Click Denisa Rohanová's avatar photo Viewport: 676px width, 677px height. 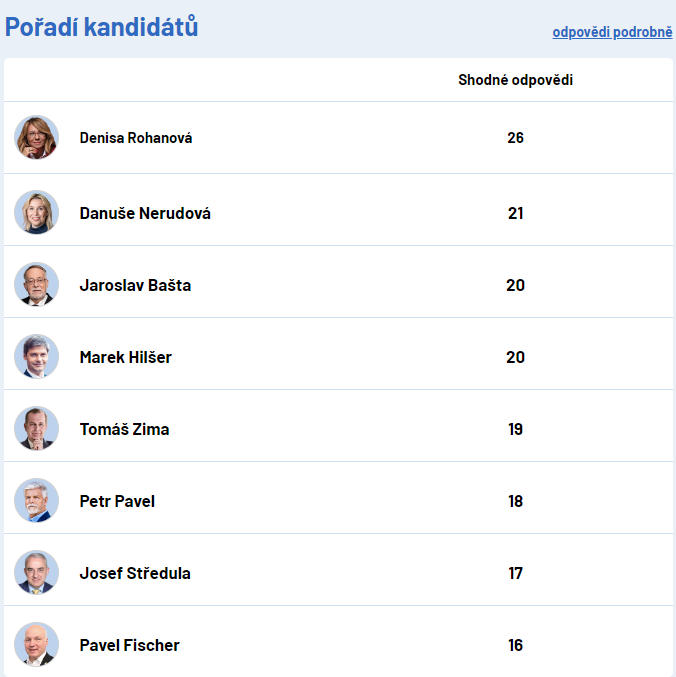tap(36, 137)
